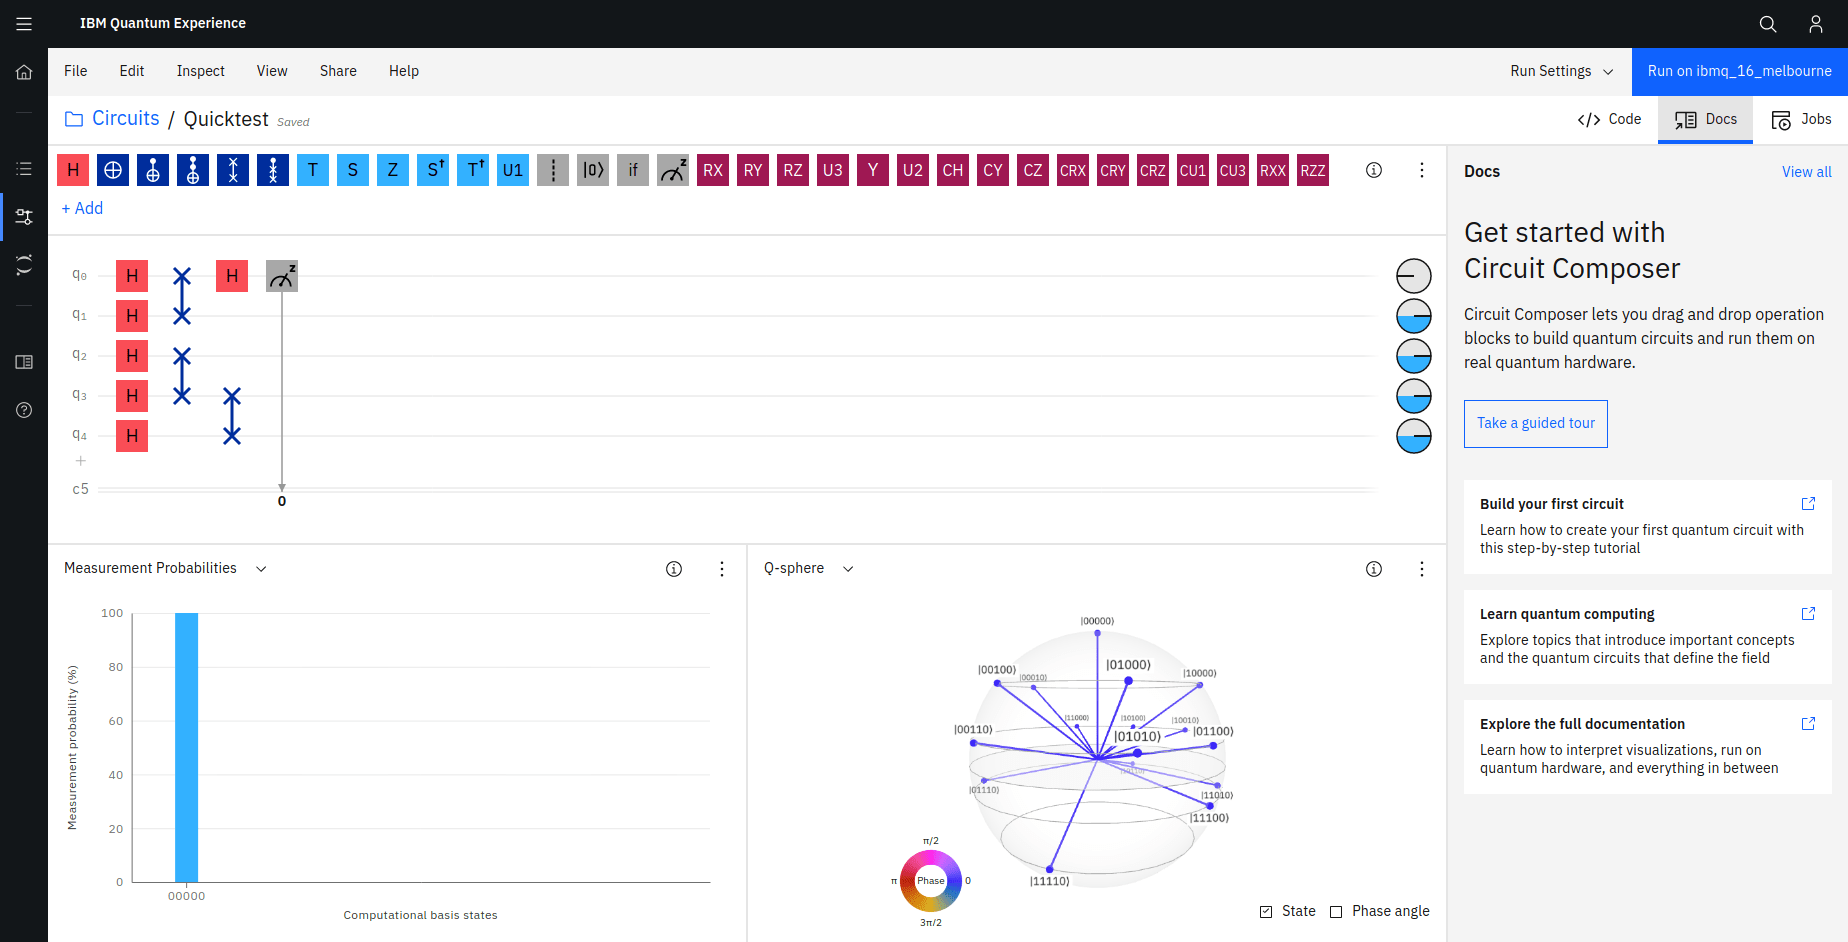
Task: Open the search icon in header
Action: [x=1768, y=24]
